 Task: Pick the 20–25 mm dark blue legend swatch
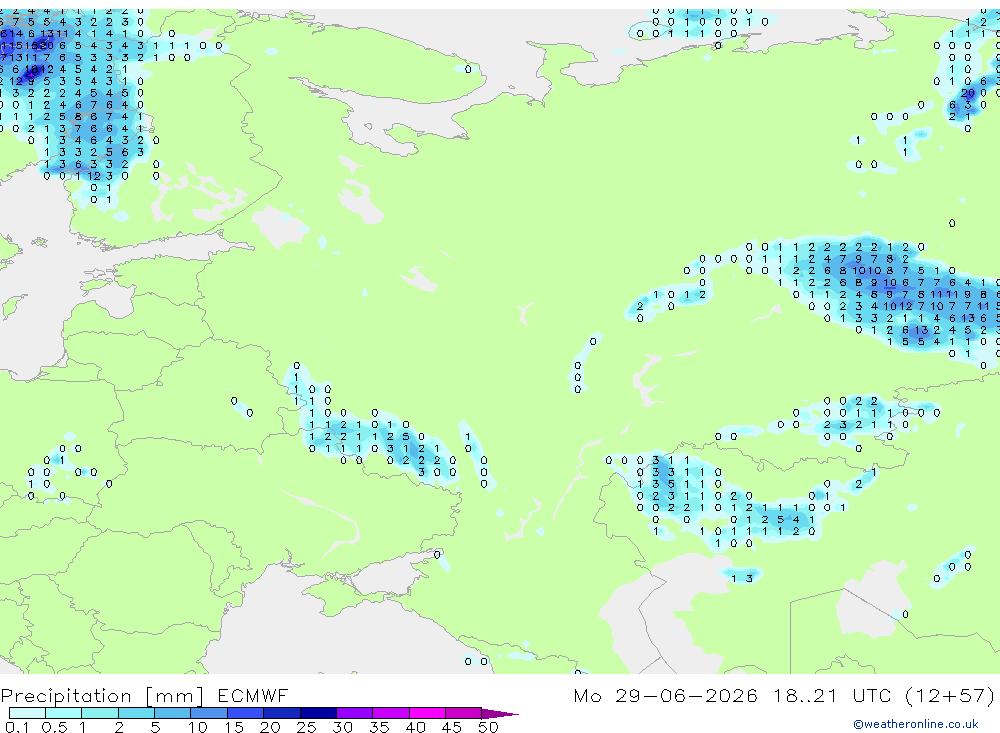point(282,713)
